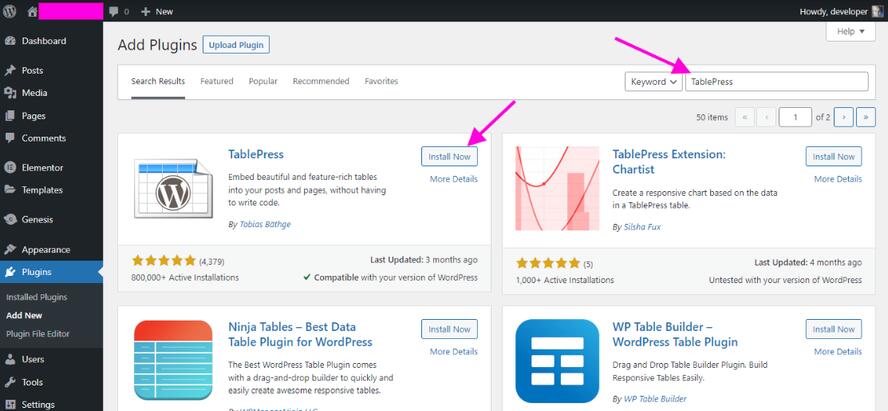The image size is (888, 411).
Task: Go to next page of plugin results
Action: [843, 117]
